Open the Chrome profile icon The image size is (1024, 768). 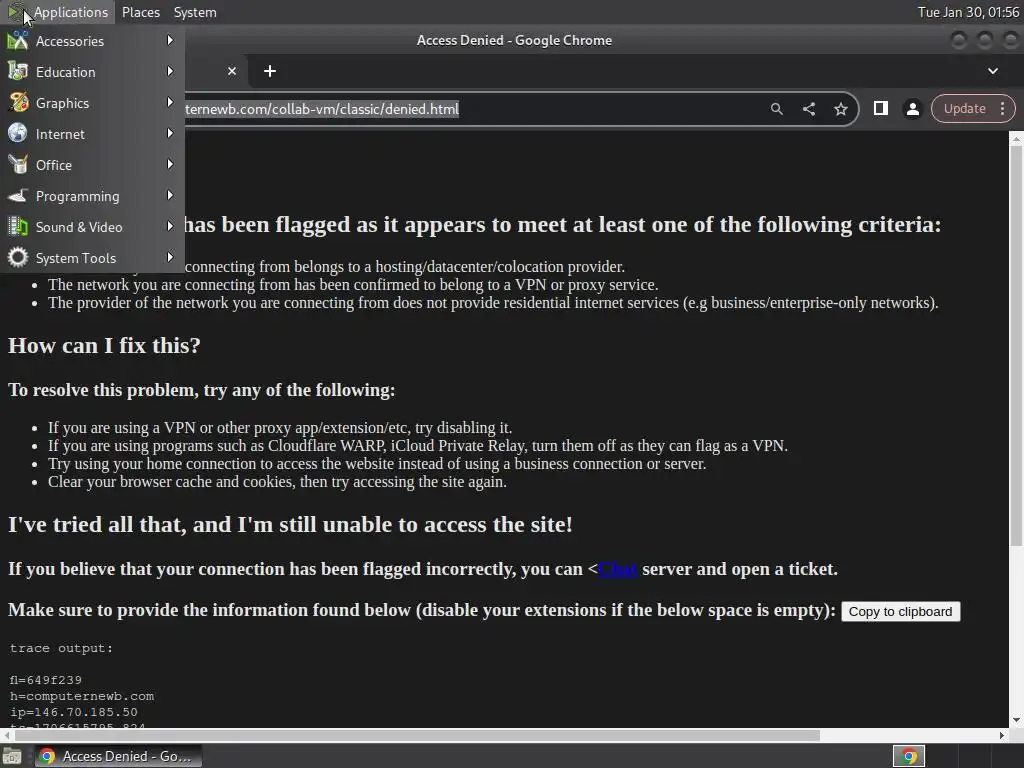(912, 109)
